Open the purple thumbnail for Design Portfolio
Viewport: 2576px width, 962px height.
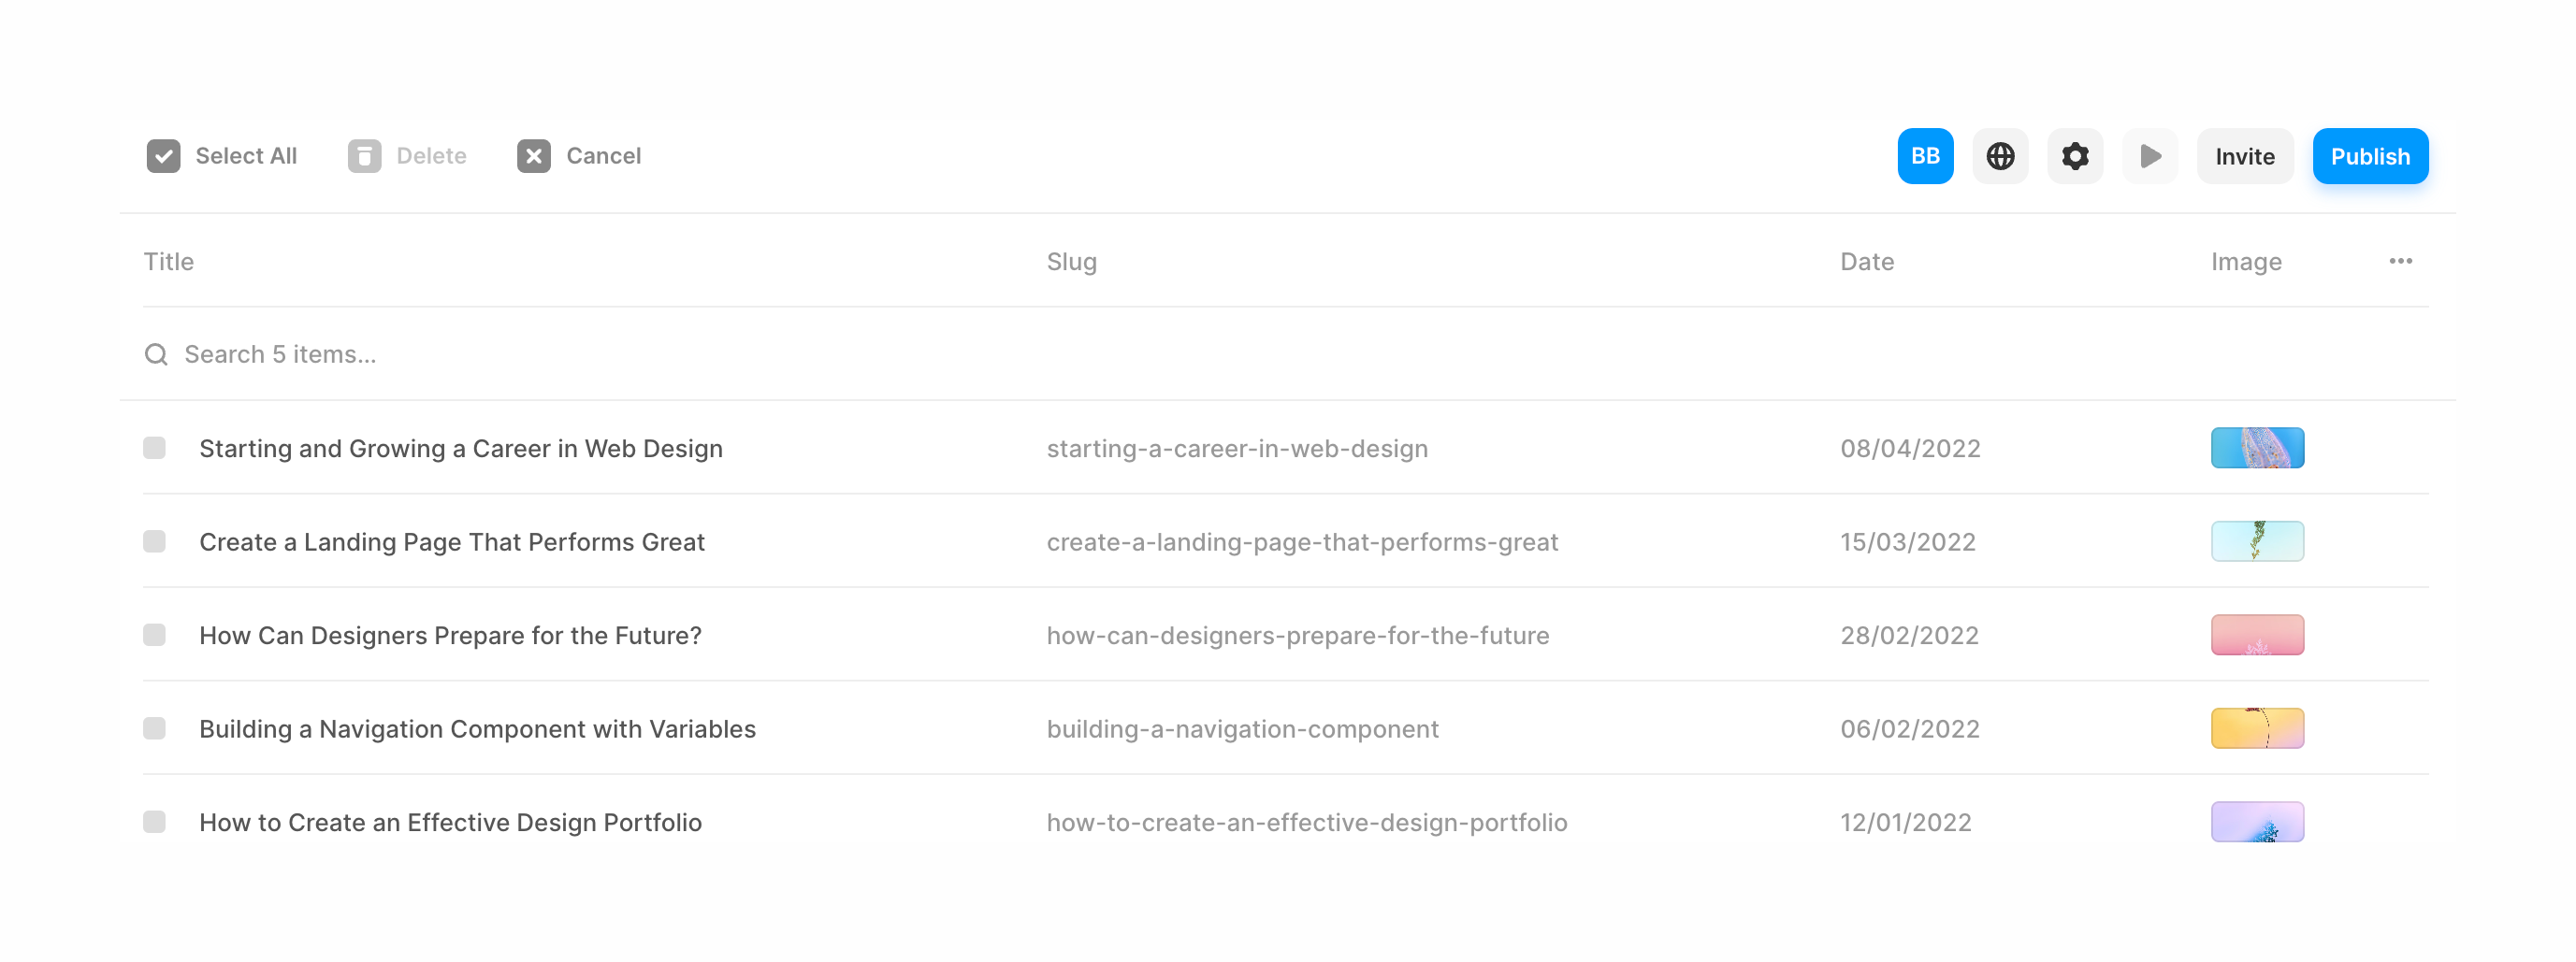tap(2257, 822)
